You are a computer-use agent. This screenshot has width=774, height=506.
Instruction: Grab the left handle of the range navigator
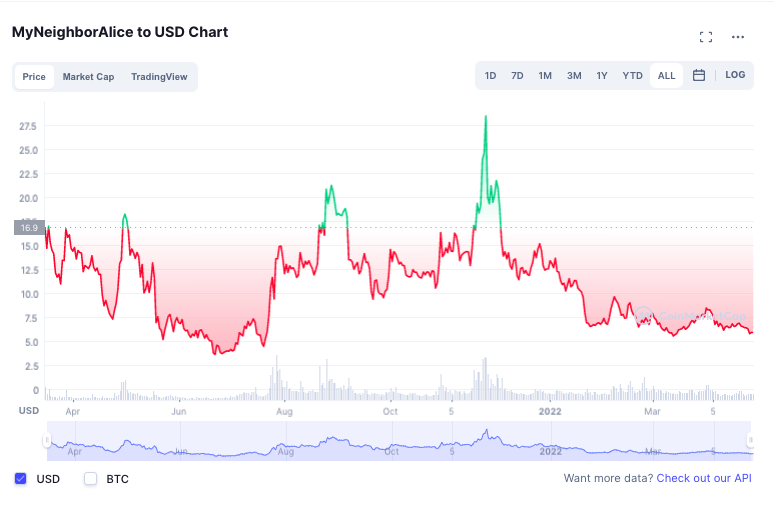click(x=47, y=439)
